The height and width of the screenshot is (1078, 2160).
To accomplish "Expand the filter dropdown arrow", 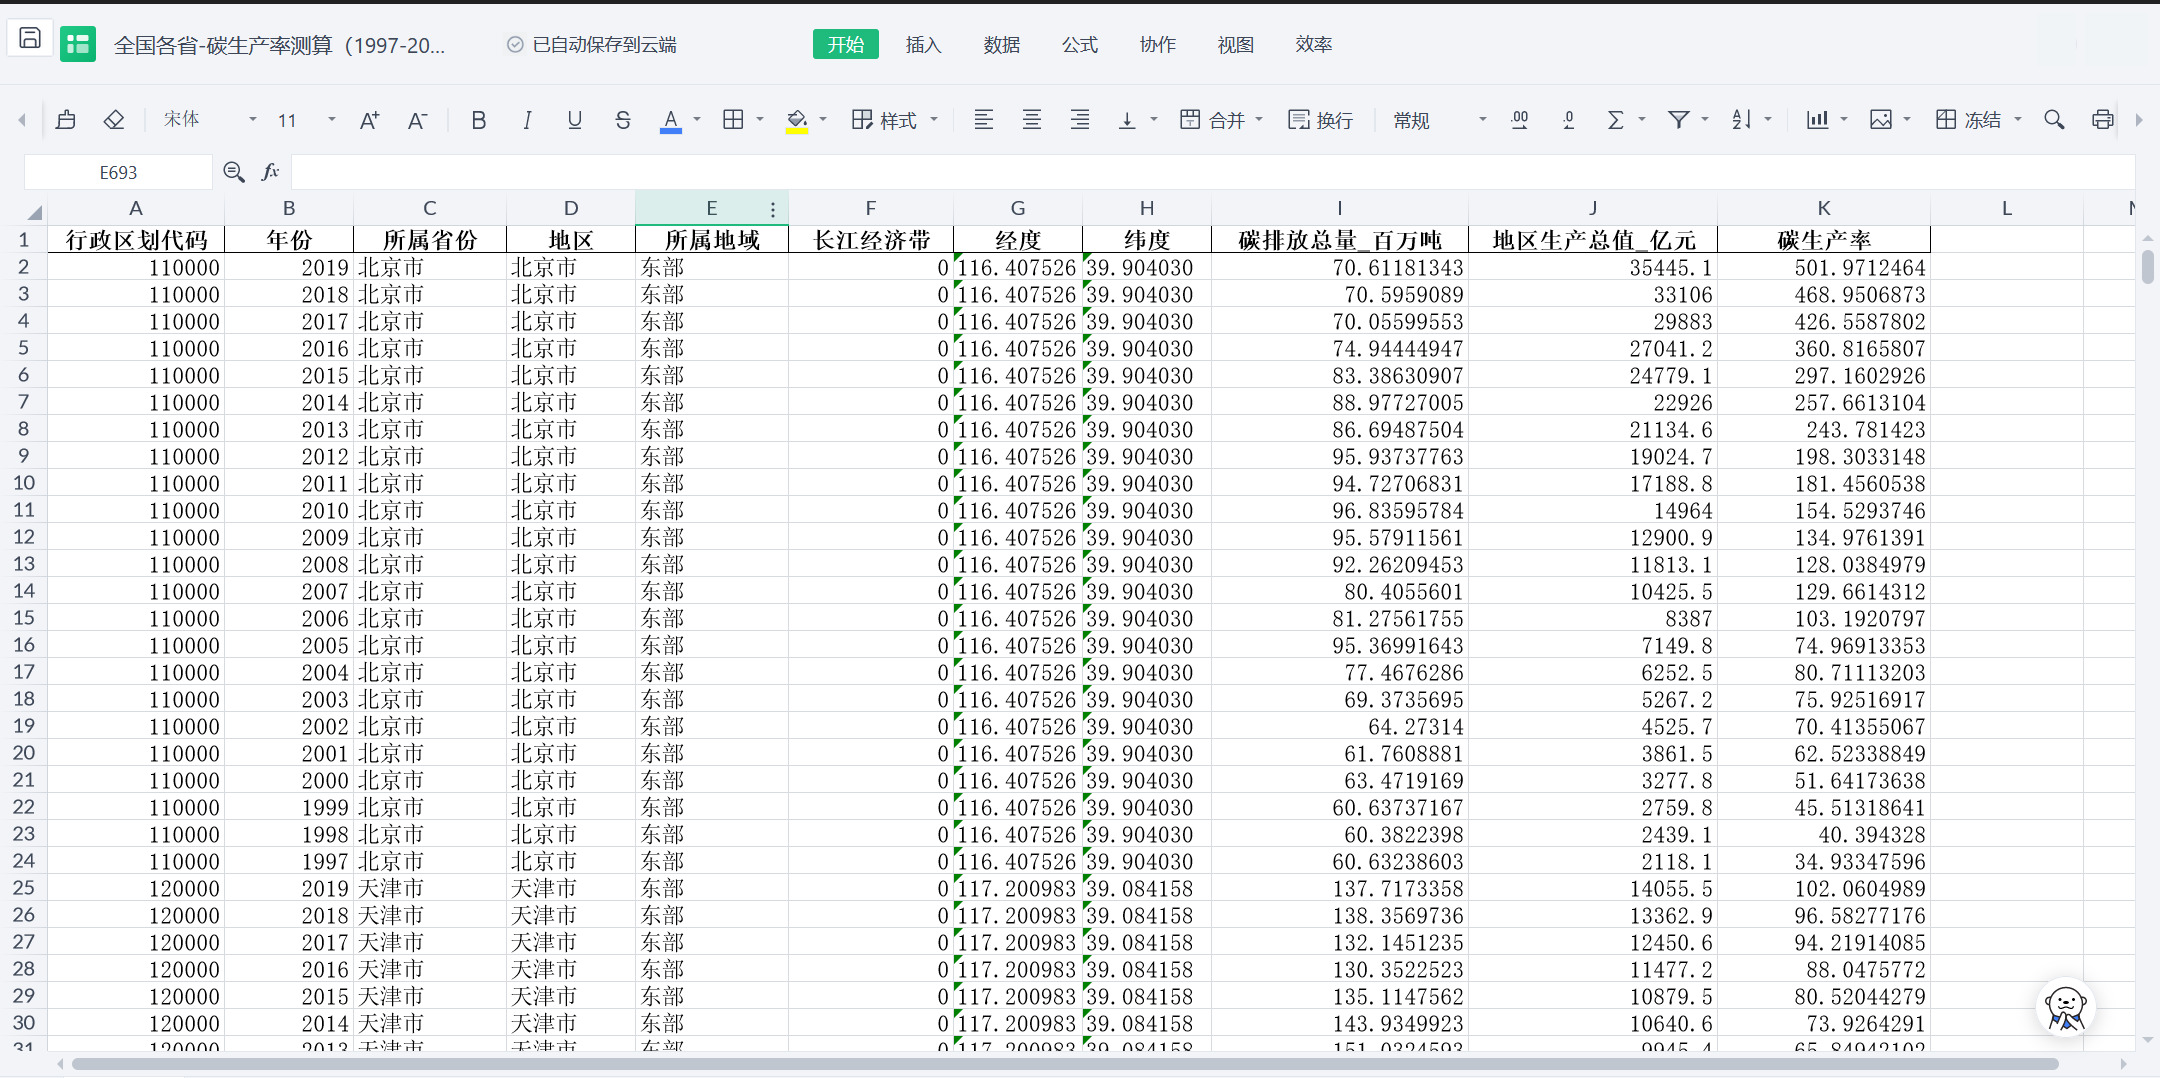I will click(x=1705, y=120).
